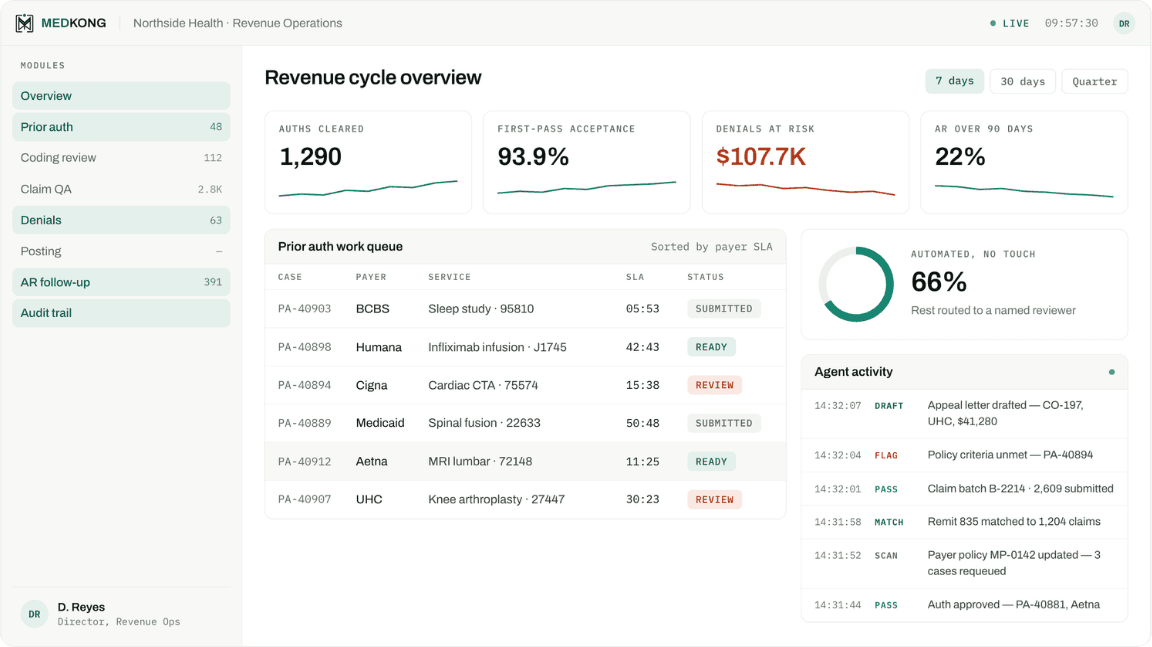Click the D. Reyes profile name
Viewport: 1152px width, 647px height.
pos(81,607)
